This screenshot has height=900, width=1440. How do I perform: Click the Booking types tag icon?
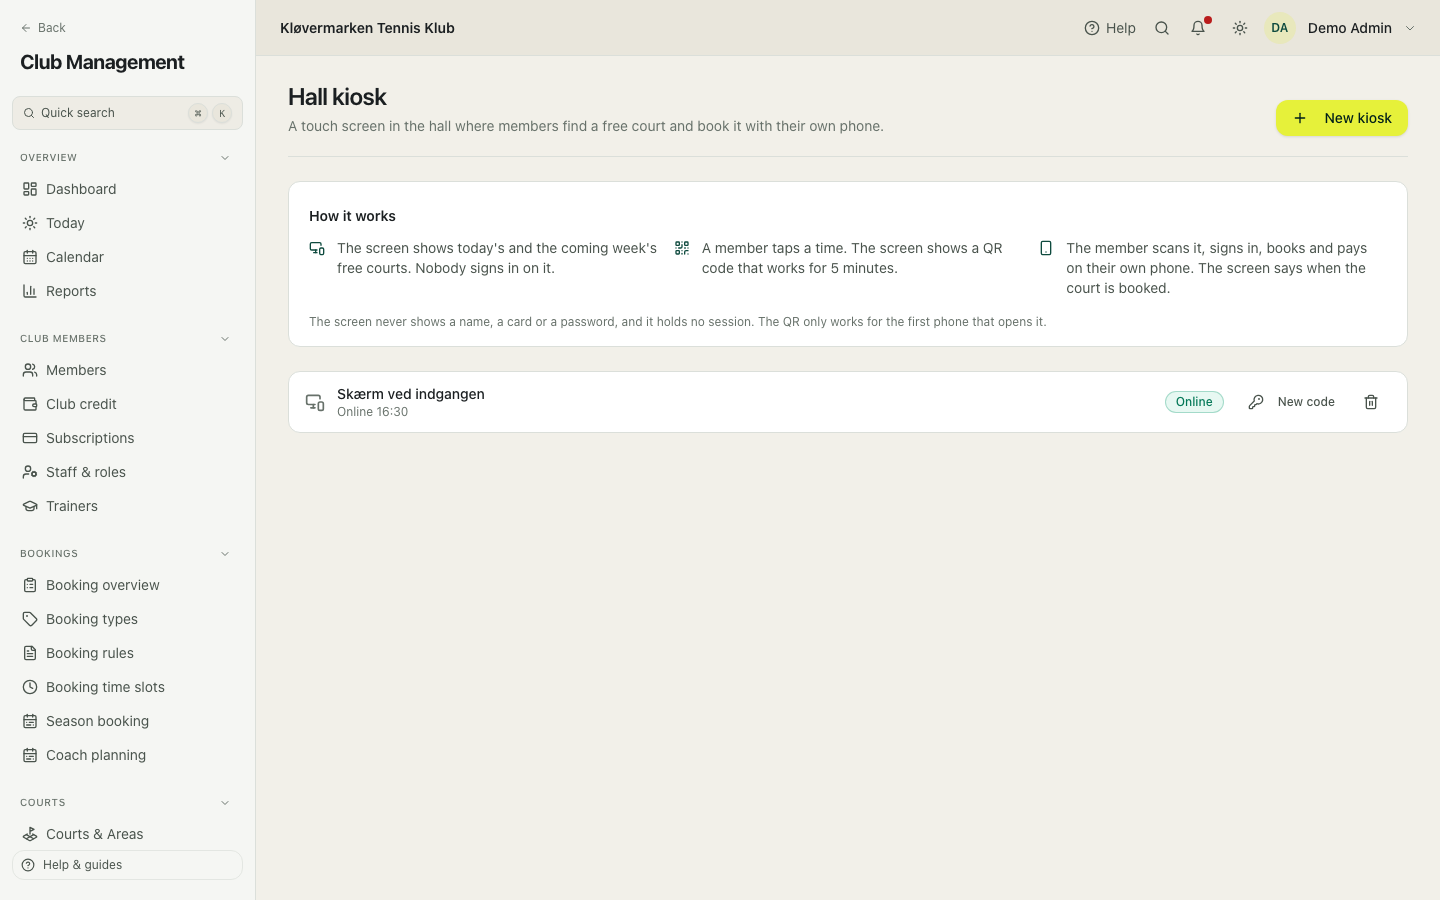30,619
